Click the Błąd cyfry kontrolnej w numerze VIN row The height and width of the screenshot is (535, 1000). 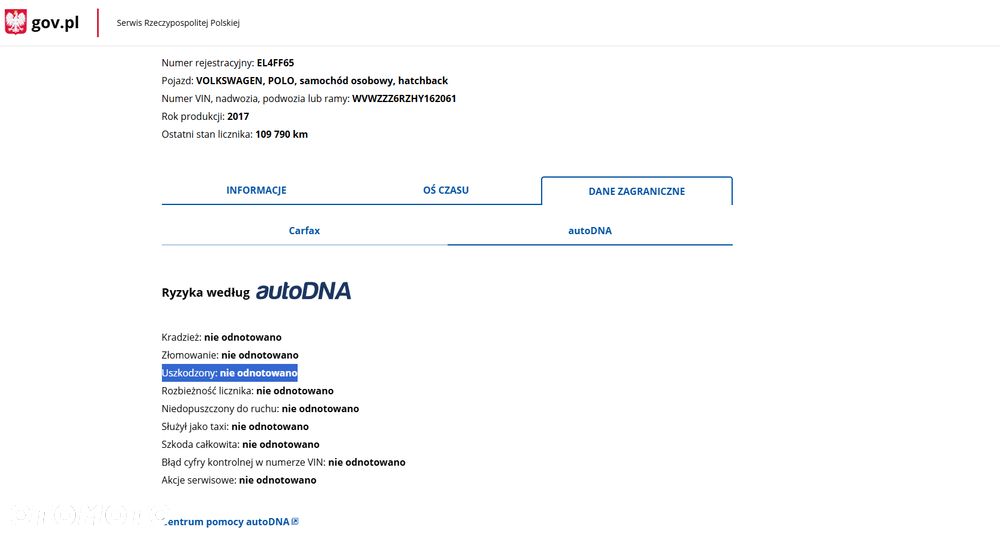(283, 462)
